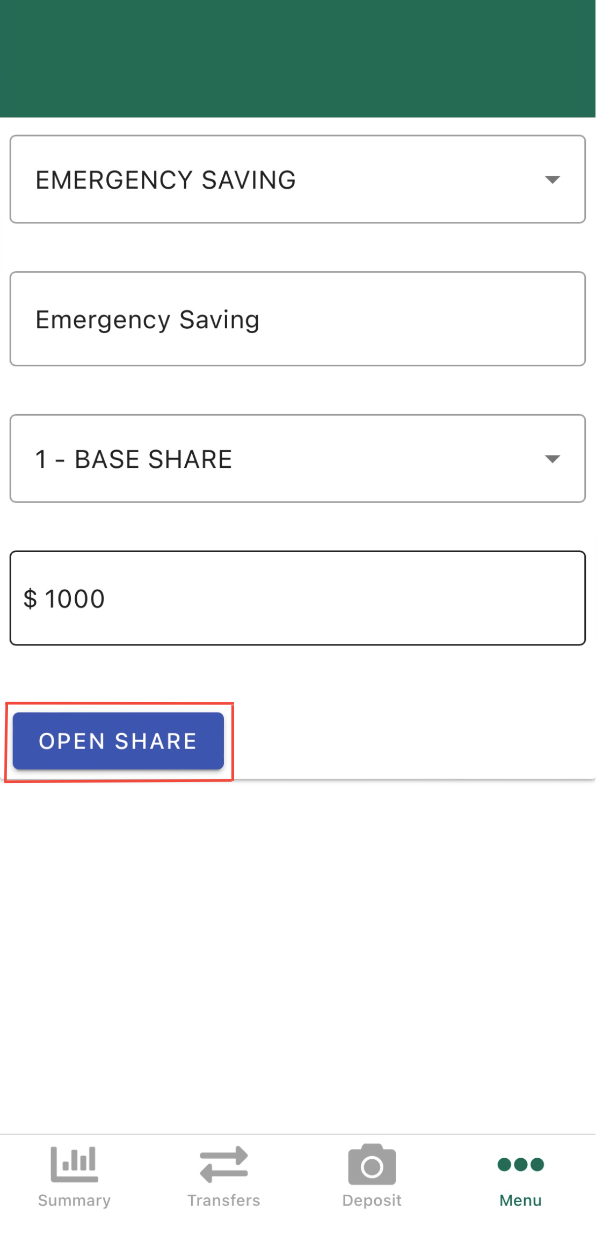The width and height of the screenshot is (596, 1240).
Task: Switch to the Summary tab label
Action: click(74, 1200)
